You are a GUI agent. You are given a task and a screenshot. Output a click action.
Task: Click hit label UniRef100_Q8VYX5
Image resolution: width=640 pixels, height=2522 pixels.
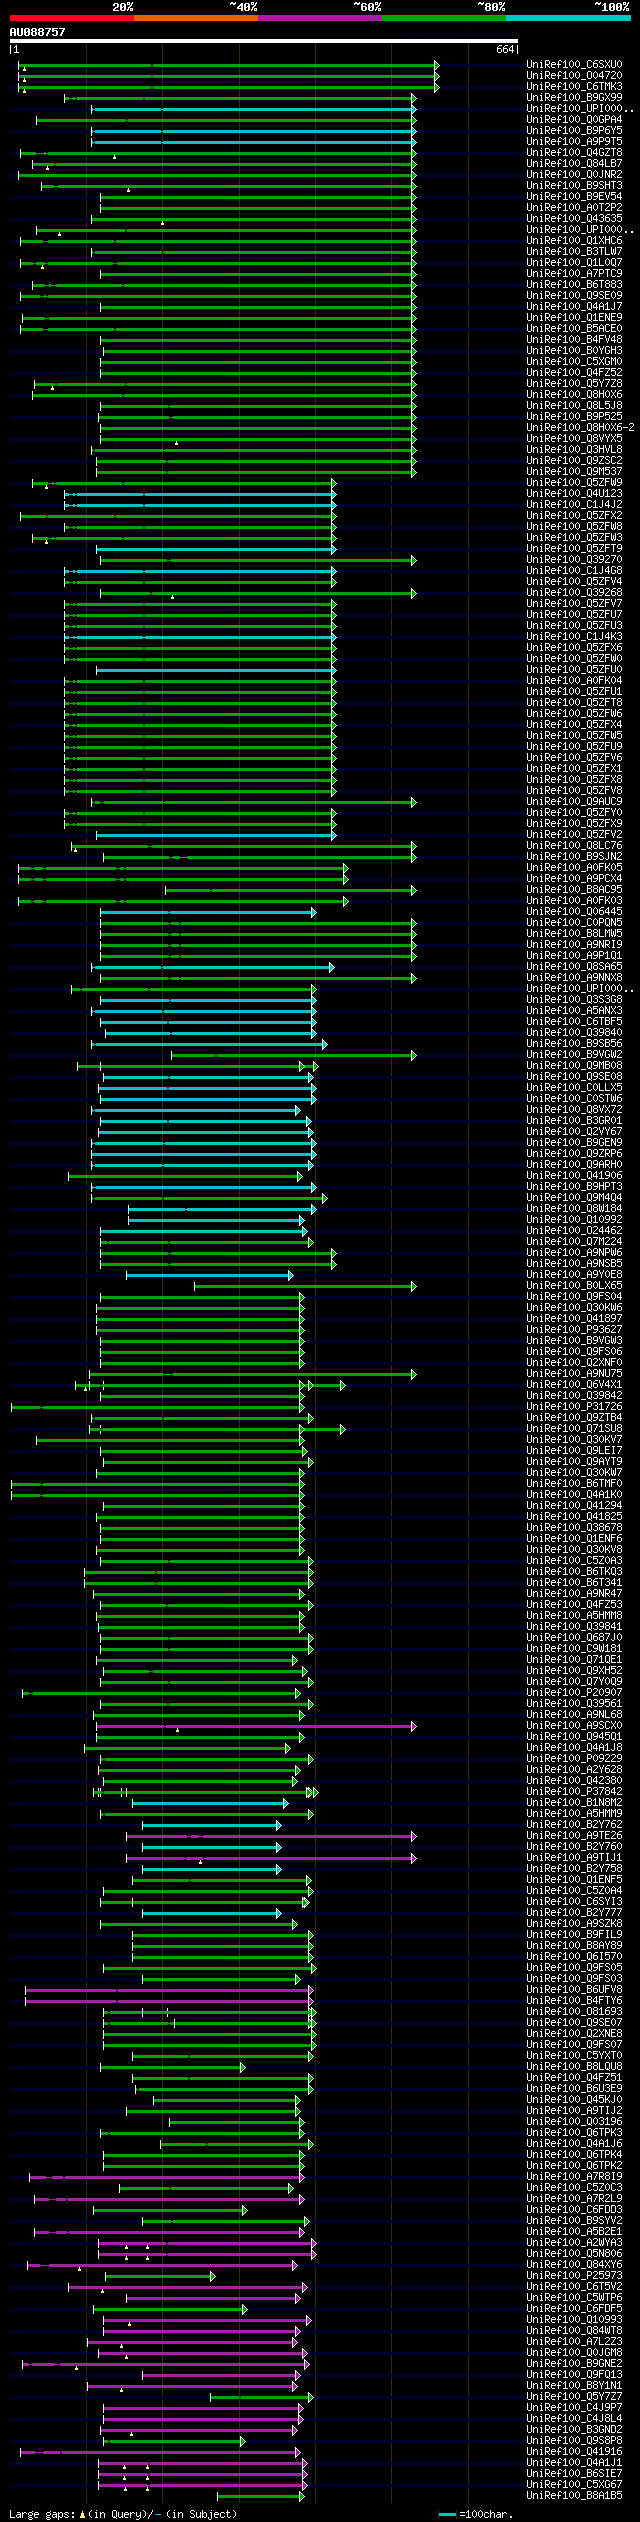(x=574, y=439)
